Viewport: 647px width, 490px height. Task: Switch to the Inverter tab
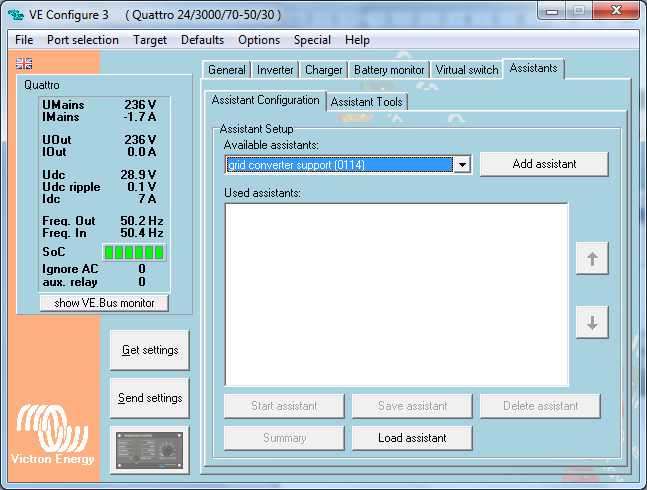(275, 70)
